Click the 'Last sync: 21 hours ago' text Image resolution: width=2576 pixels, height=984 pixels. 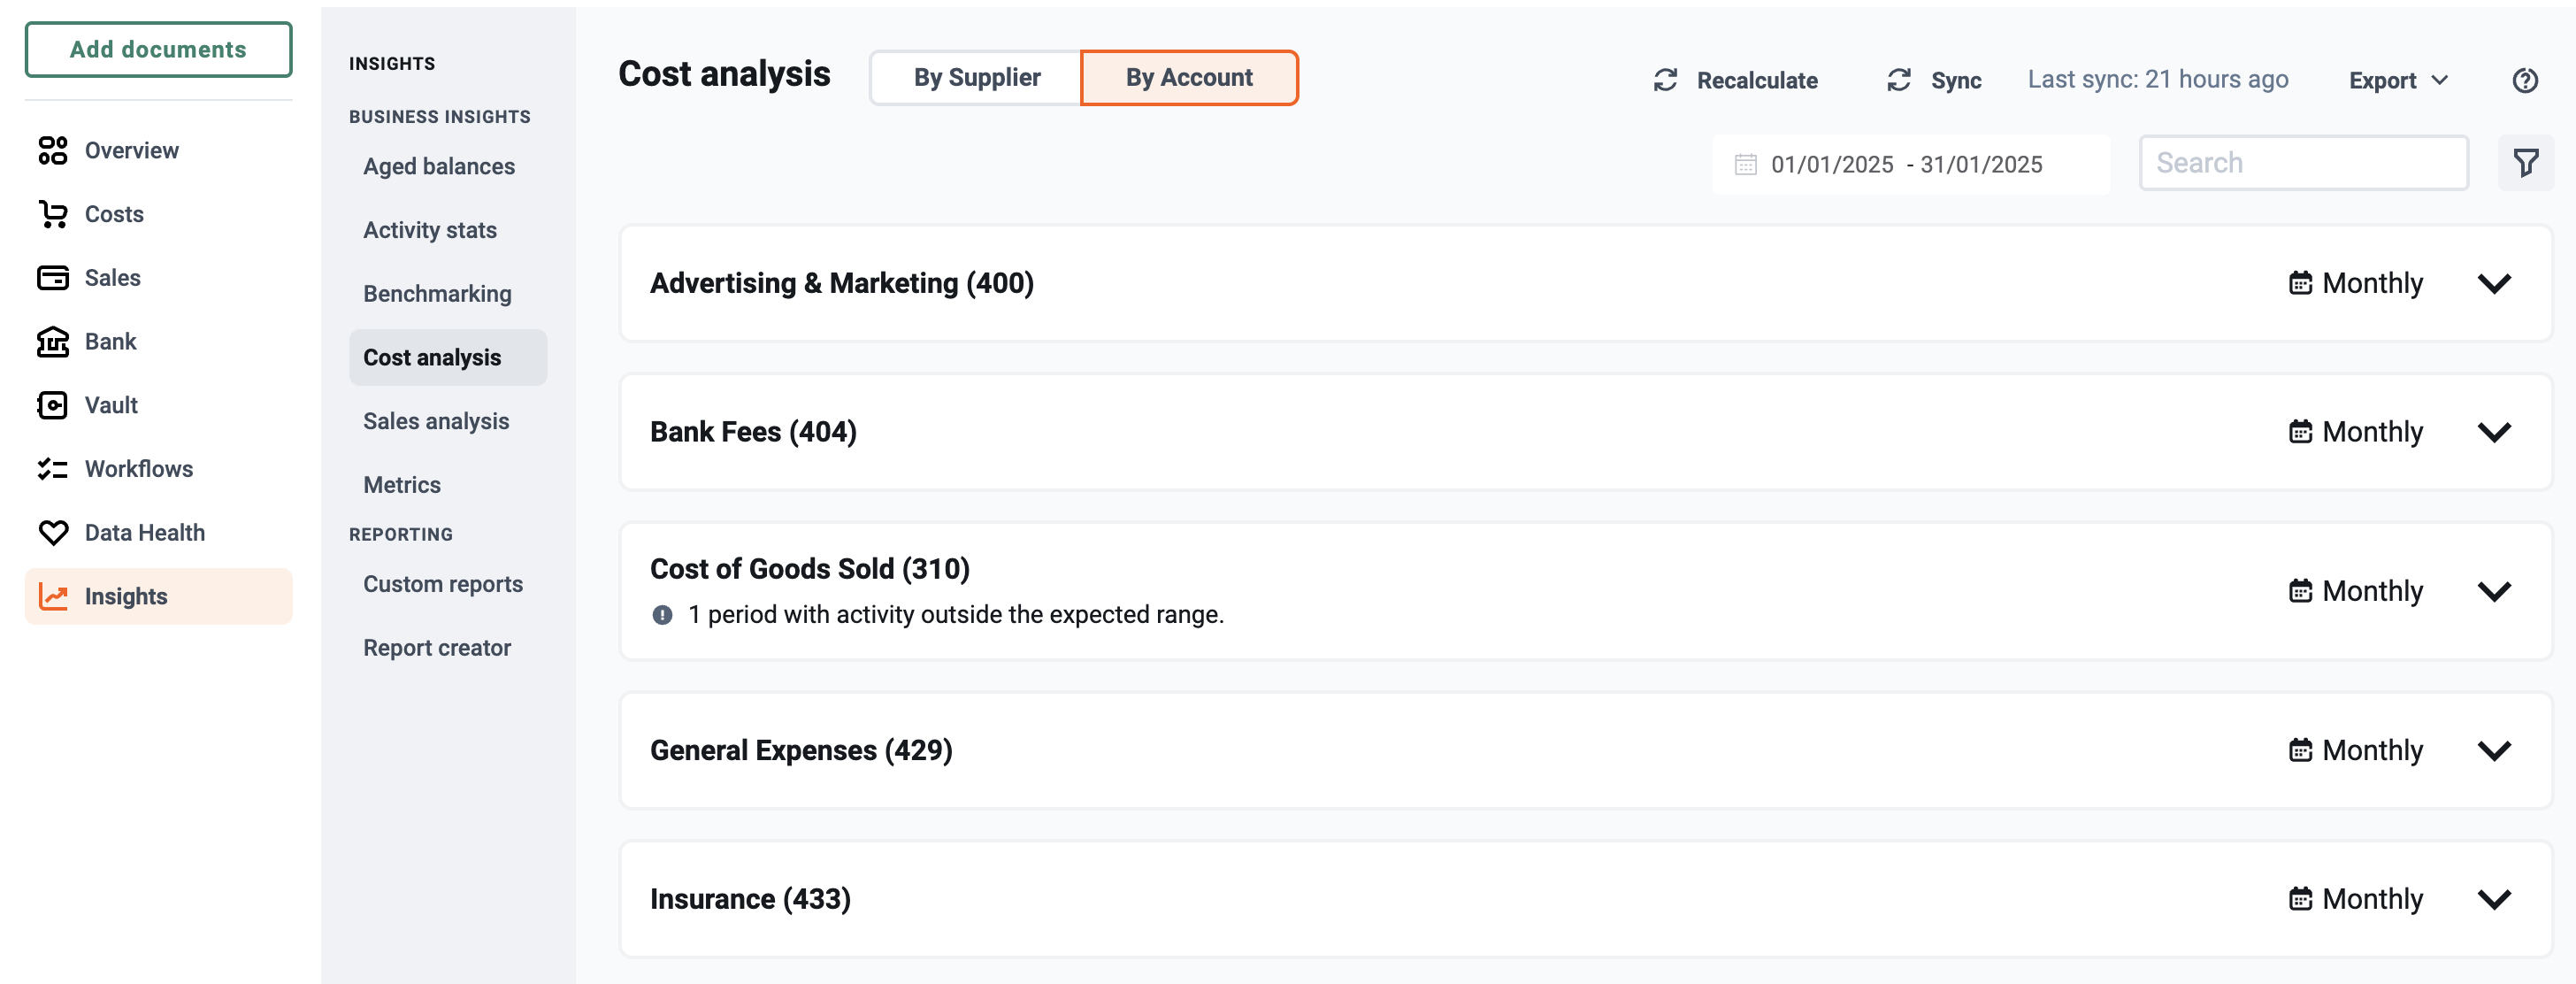(x=2157, y=79)
